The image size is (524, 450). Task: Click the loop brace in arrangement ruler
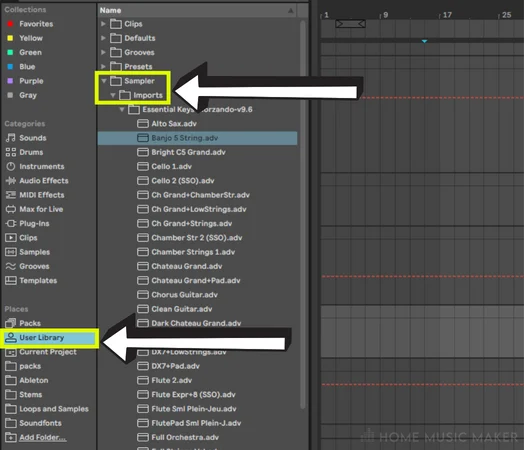[x=350, y=24]
